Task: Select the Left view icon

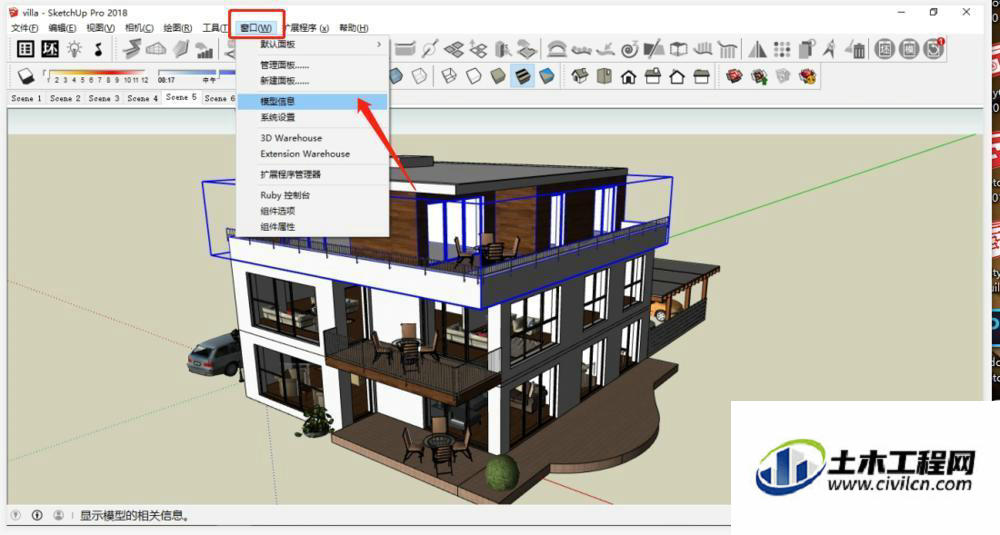Action: click(x=701, y=77)
